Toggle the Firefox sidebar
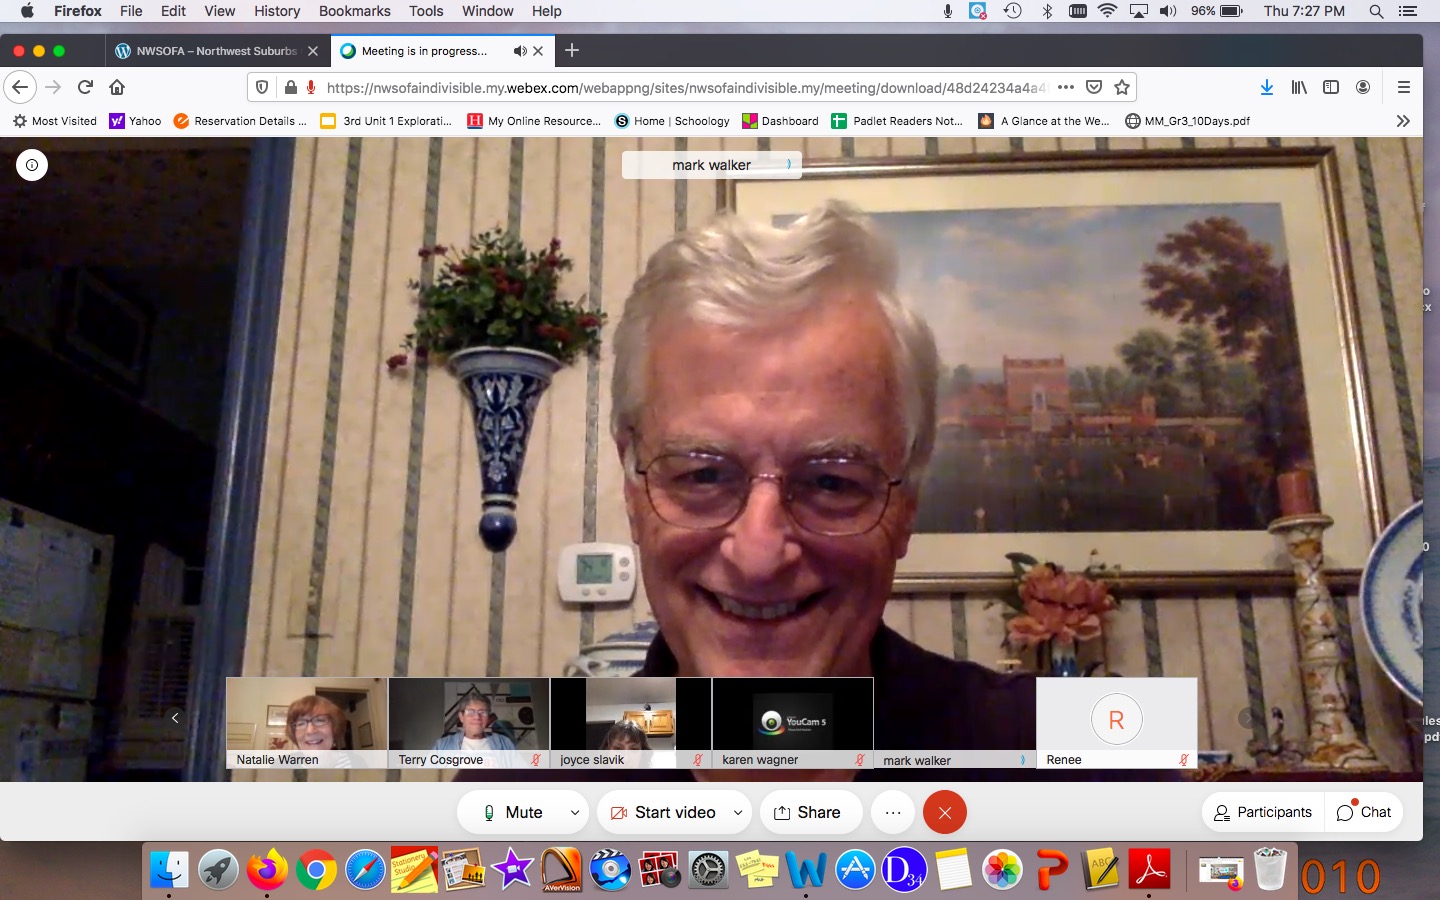This screenshot has width=1440, height=900. [1331, 87]
